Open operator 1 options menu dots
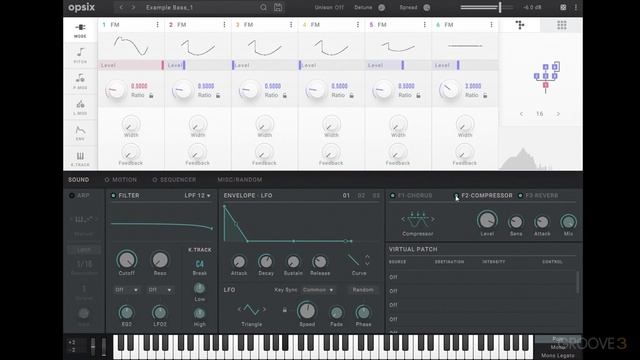The height and width of the screenshot is (360, 640). pyautogui.click(x=158, y=24)
